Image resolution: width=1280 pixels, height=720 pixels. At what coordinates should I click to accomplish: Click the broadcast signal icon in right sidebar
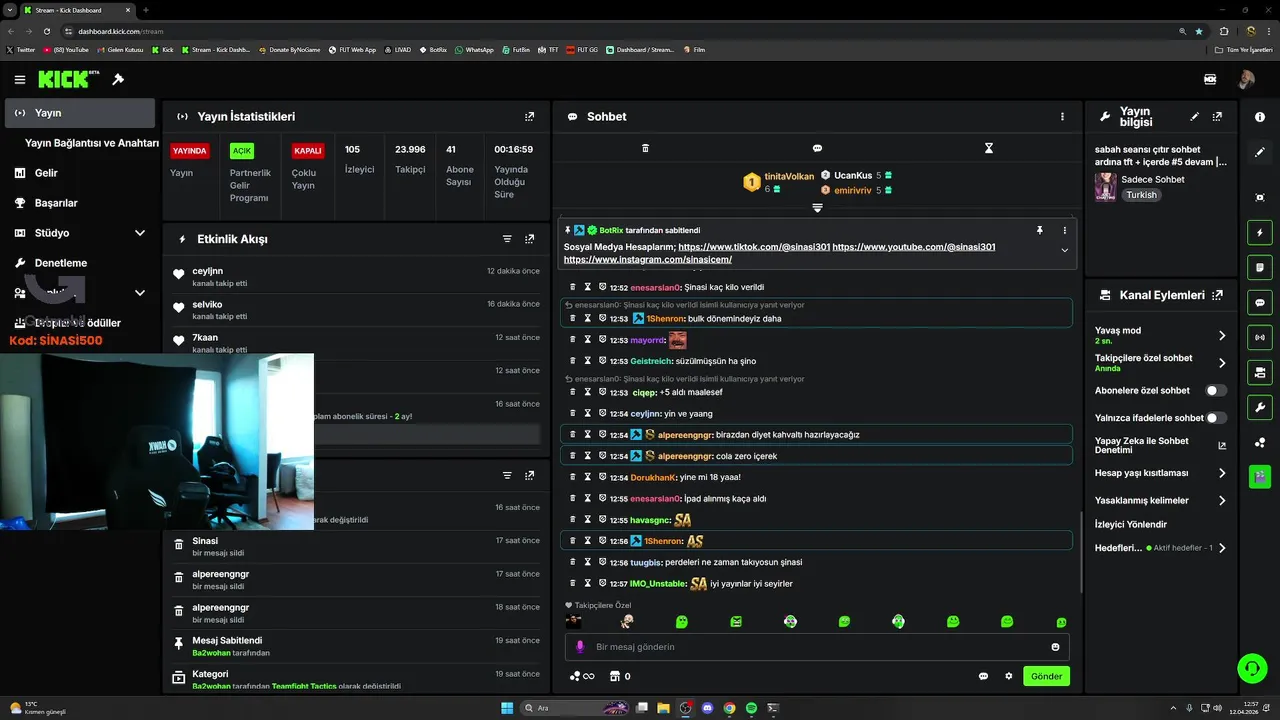(1260, 338)
